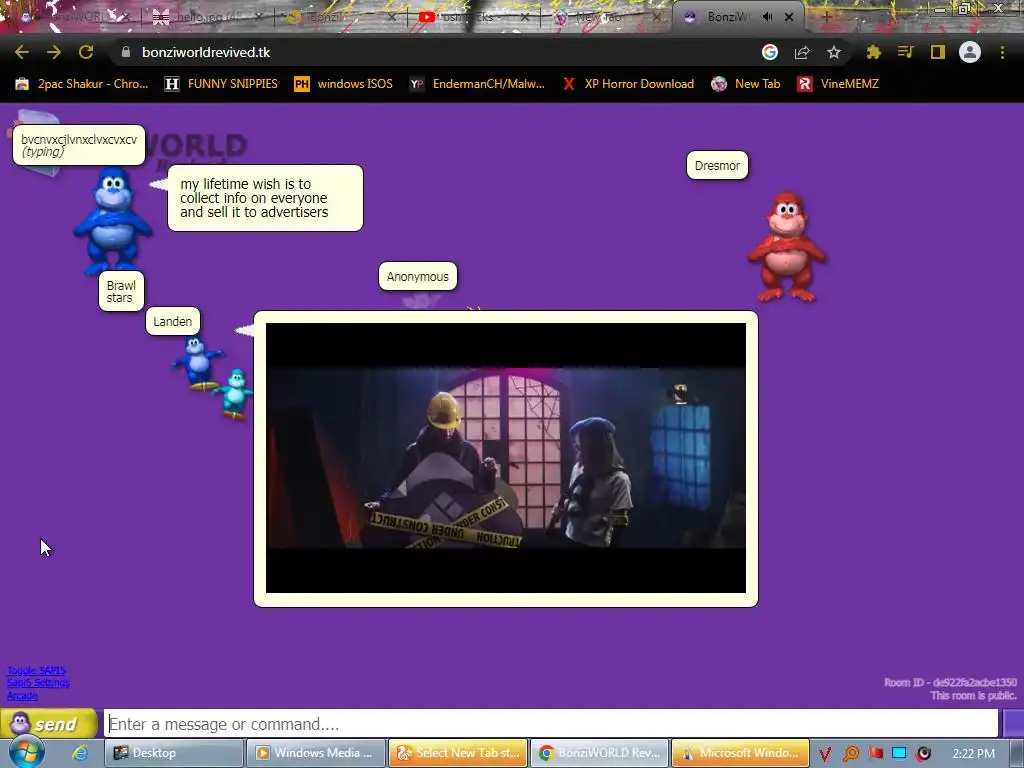Open the Sapi5 Settings link
1024x768 pixels.
pyautogui.click(x=38, y=683)
